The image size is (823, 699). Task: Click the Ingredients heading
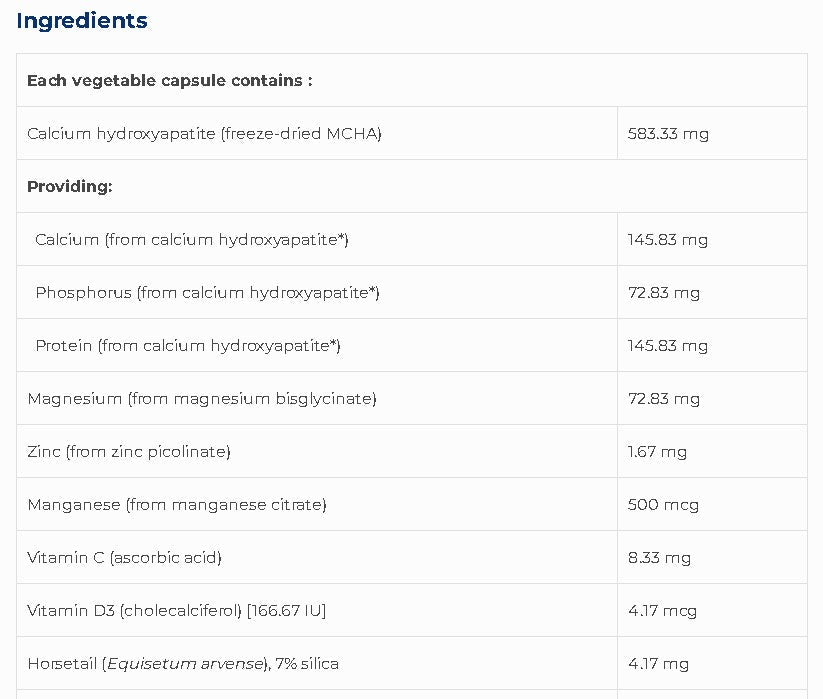click(82, 21)
